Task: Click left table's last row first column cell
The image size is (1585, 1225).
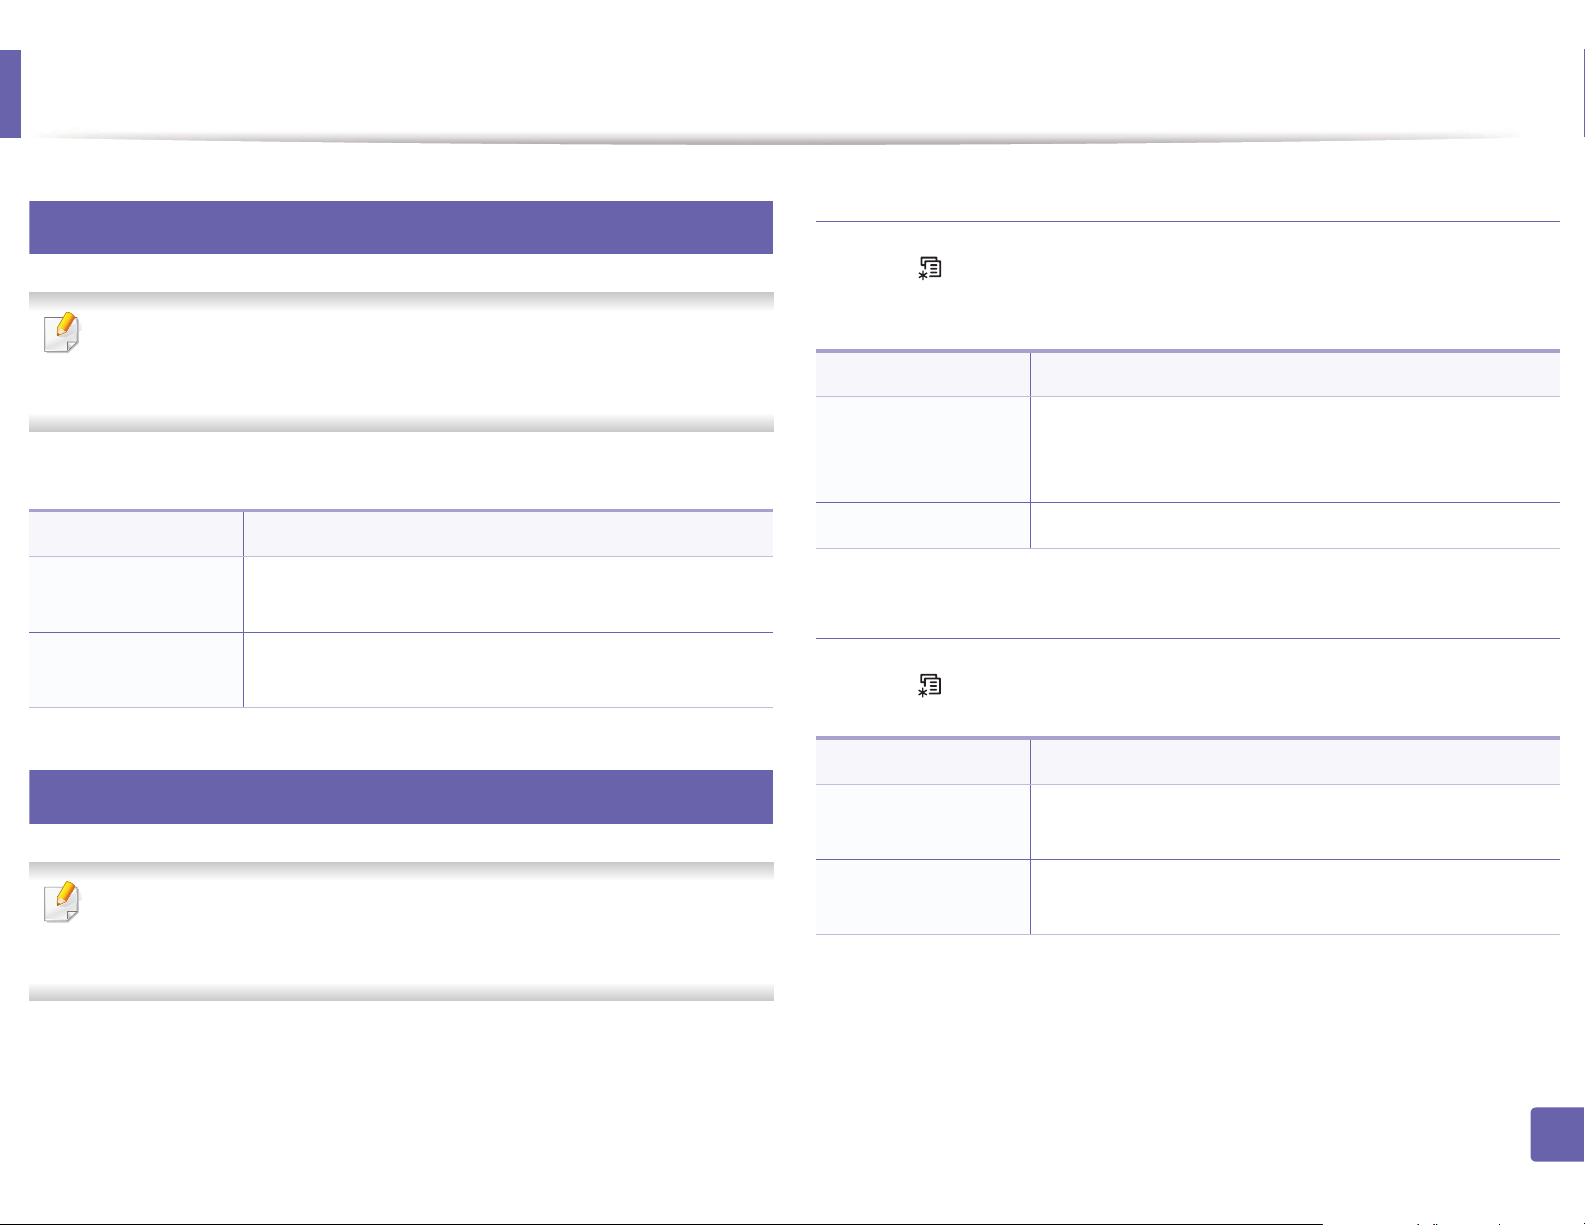Action: click(136, 670)
